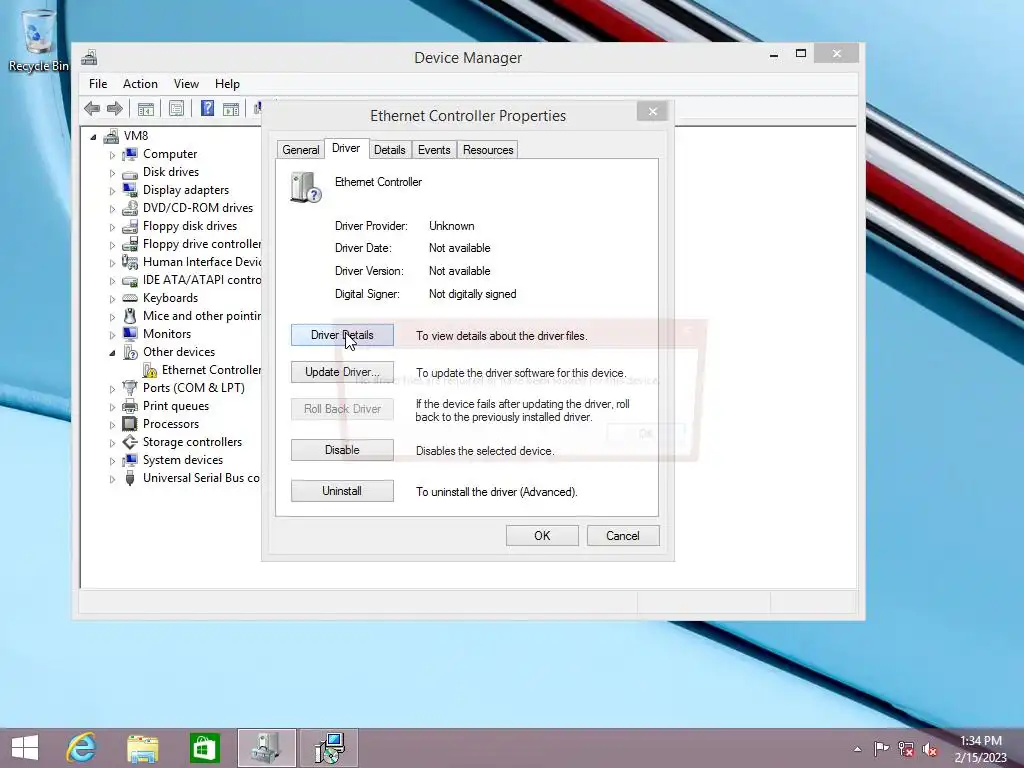This screenshot has height=768, width=1024.
Task: Click Cancel in Ethernet Controller Properties
Action: [x=623, y=536]
